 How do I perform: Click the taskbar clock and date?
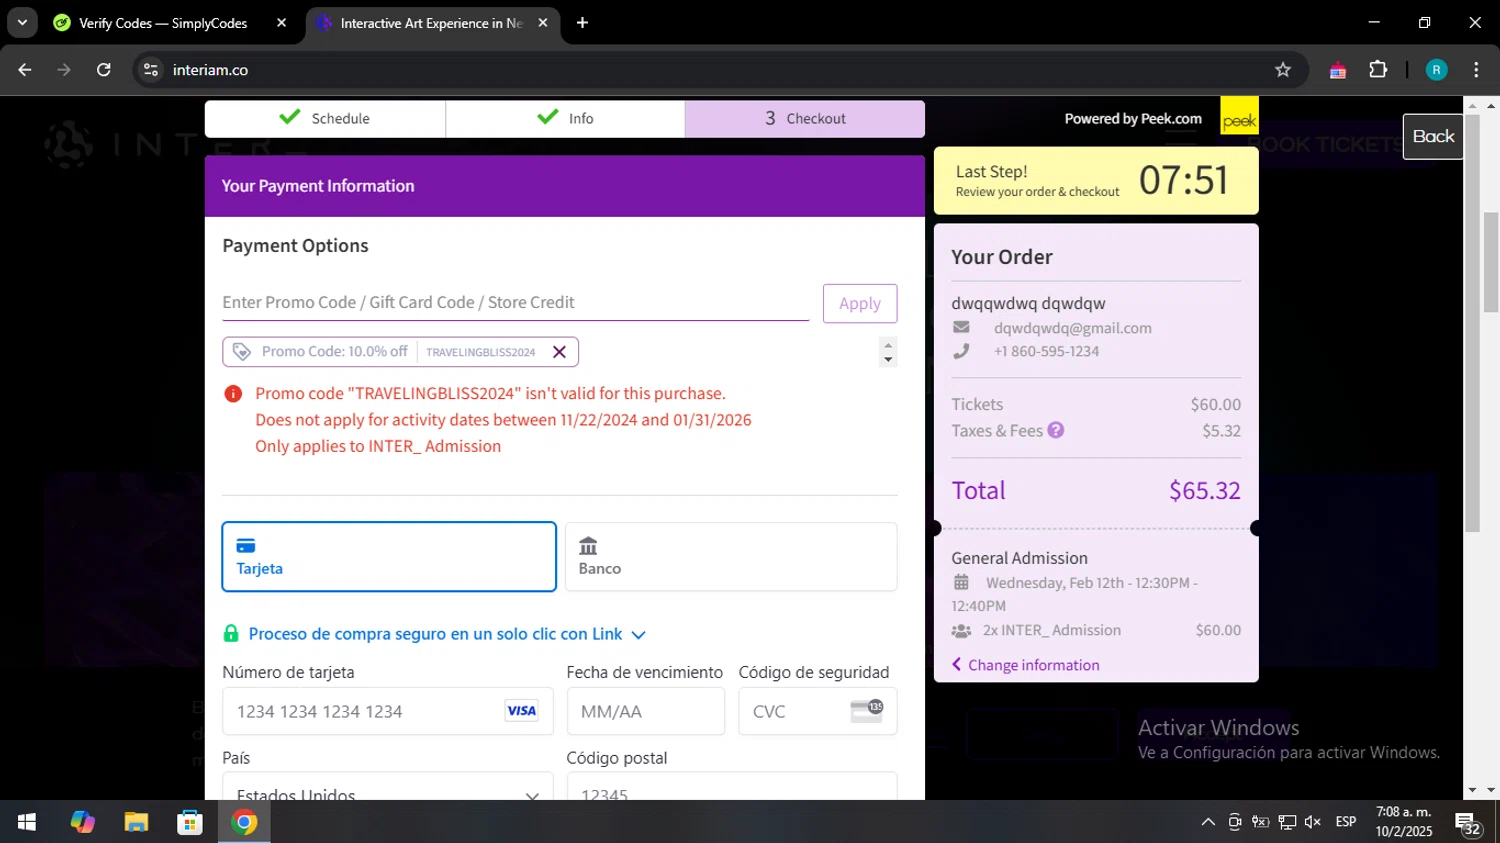(x=1404, y=822)
